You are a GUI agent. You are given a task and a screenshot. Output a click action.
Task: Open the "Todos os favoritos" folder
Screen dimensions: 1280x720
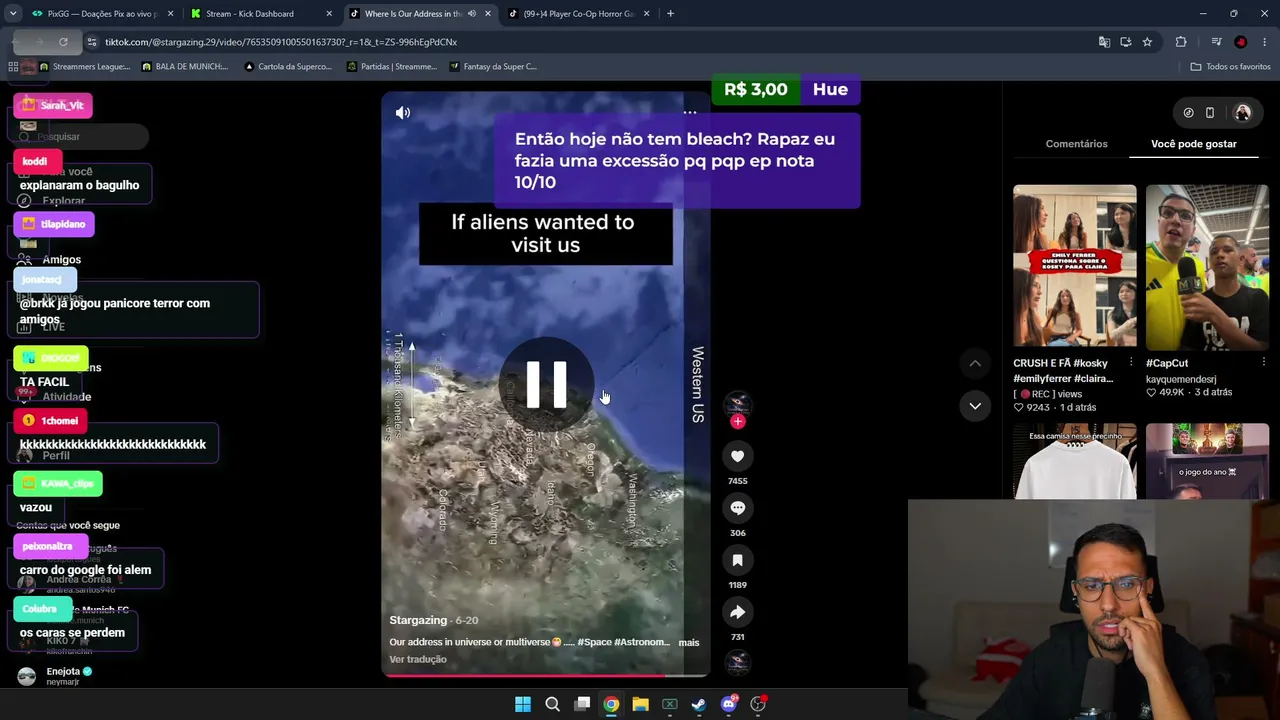click(x=1230, y=67)
